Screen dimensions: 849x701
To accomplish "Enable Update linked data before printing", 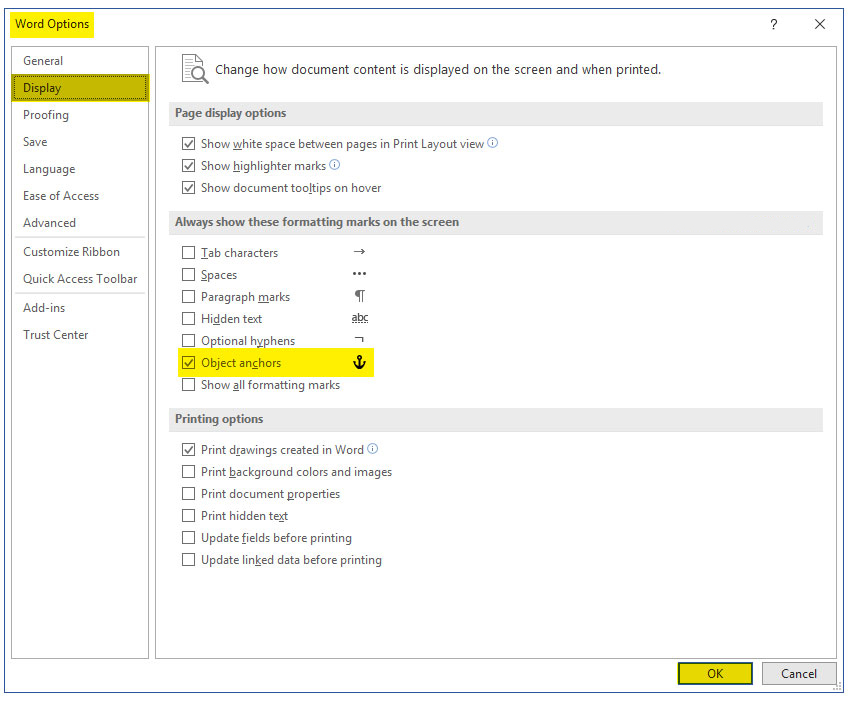I will point(188,560).
